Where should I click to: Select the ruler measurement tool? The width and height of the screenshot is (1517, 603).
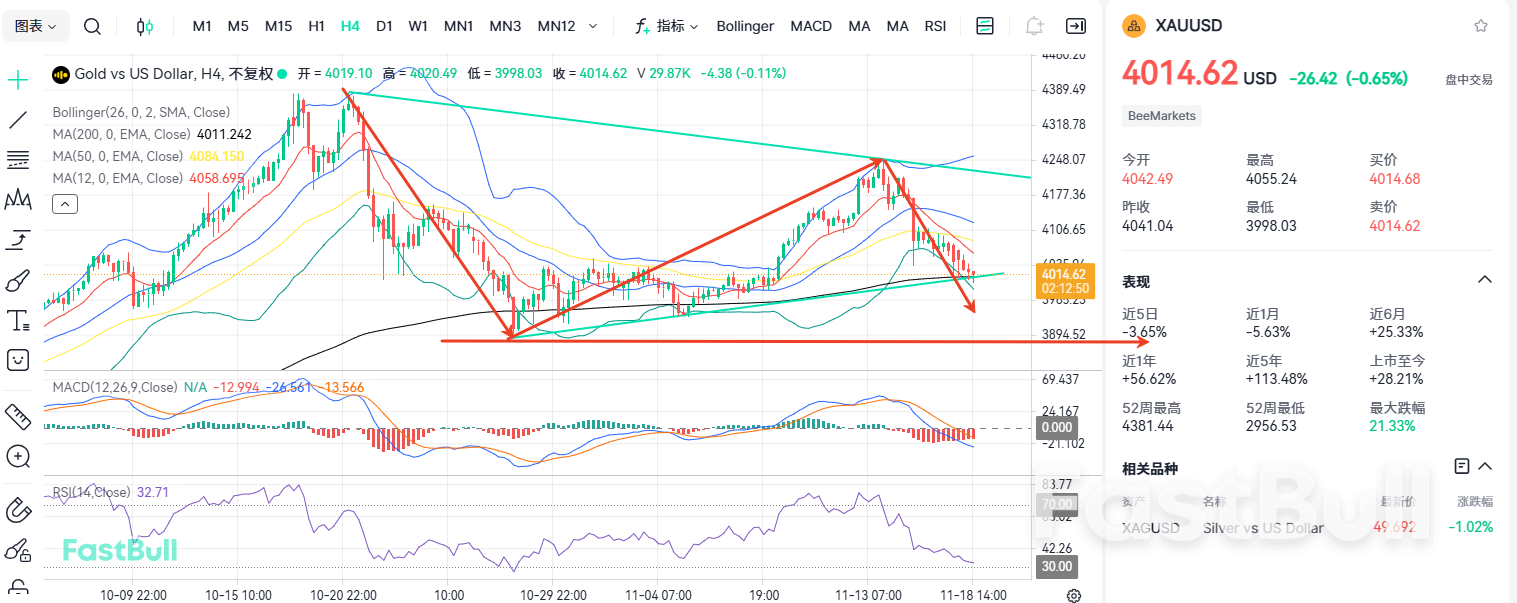pos(17,416)
